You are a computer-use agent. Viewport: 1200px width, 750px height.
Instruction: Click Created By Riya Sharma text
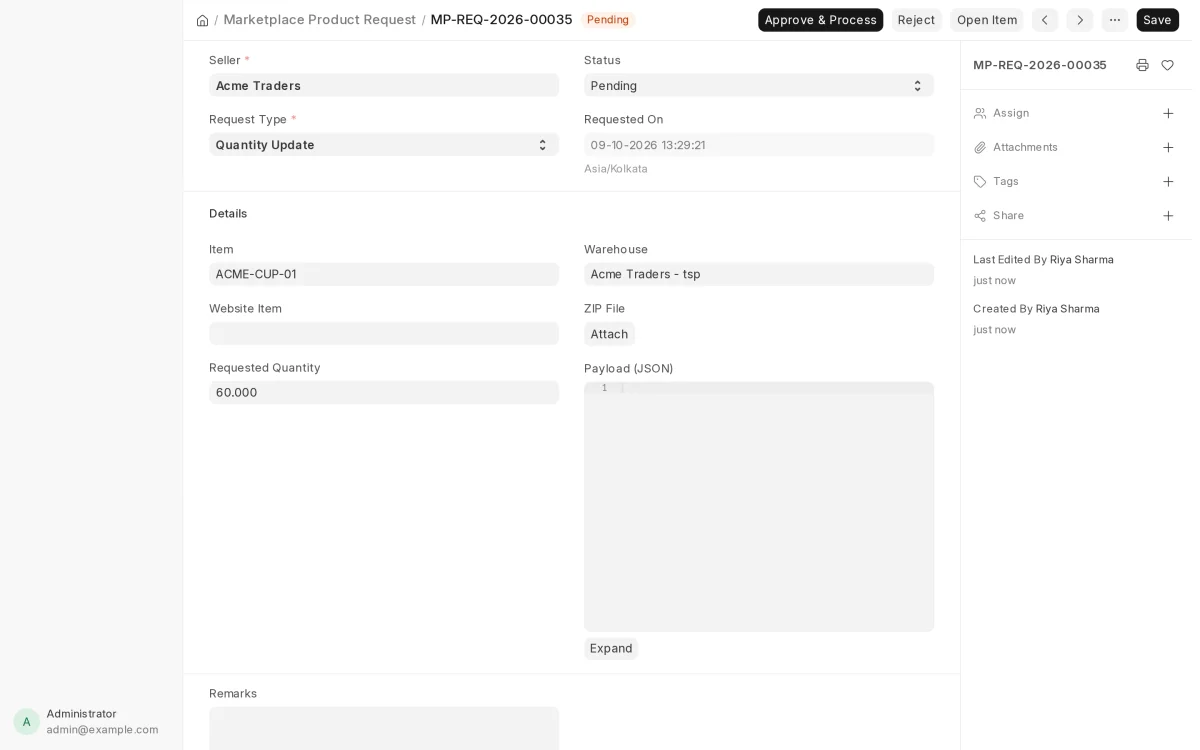coord(1036,308)
